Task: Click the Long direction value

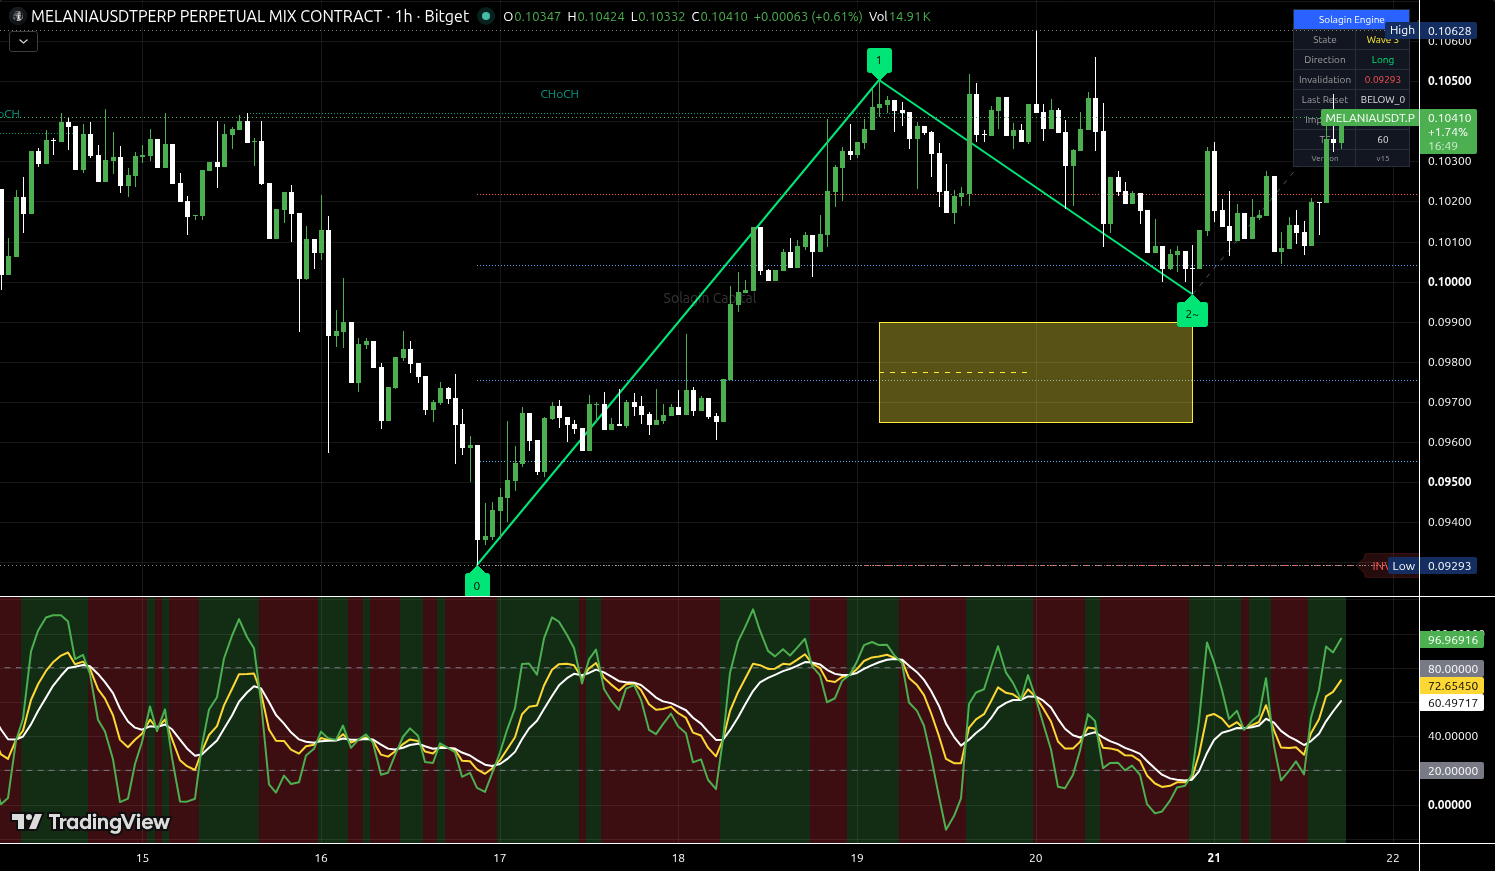Action: pos(1383,60)
